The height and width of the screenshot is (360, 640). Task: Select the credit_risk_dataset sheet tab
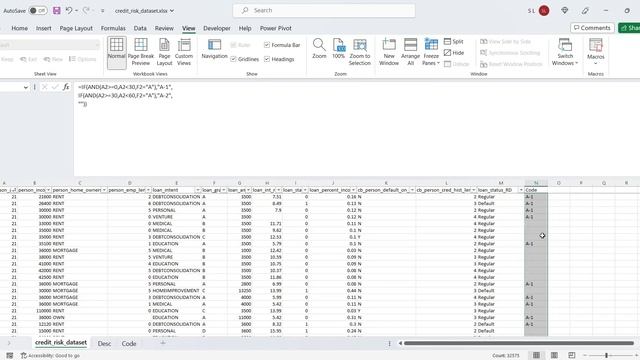[x=61, y=342]
